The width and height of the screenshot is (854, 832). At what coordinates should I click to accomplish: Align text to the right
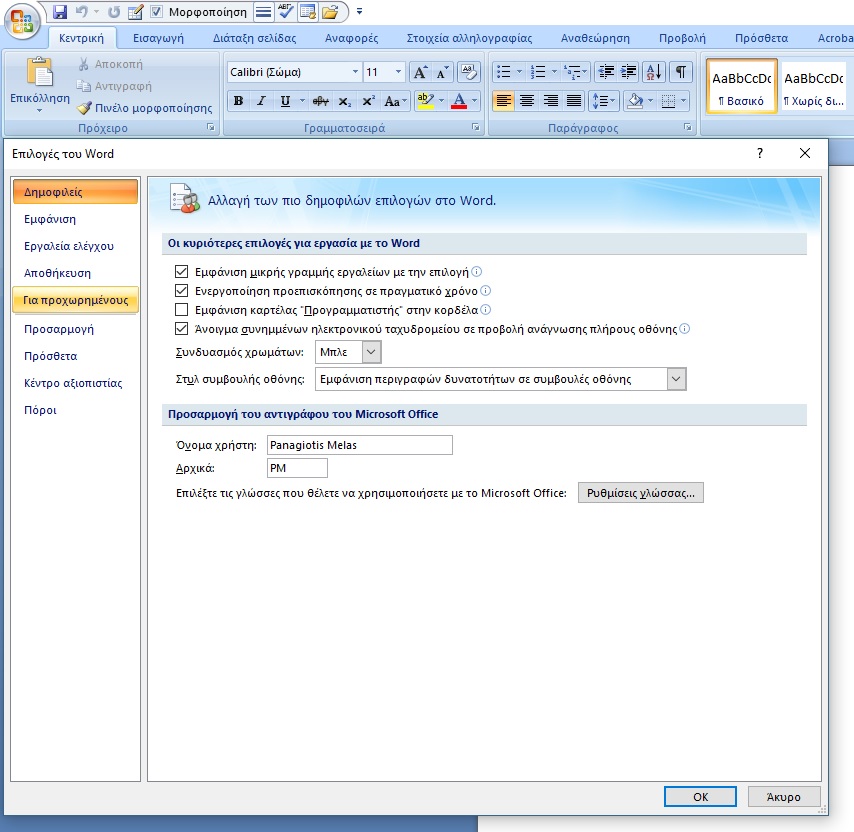coord(551,101)
